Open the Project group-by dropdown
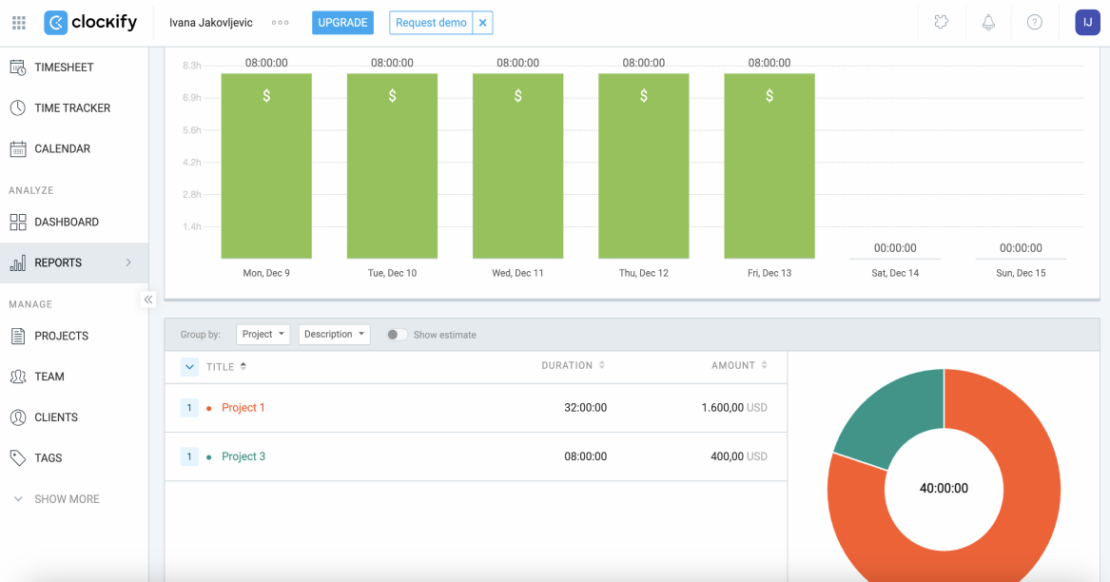 (x=262, y=334)
